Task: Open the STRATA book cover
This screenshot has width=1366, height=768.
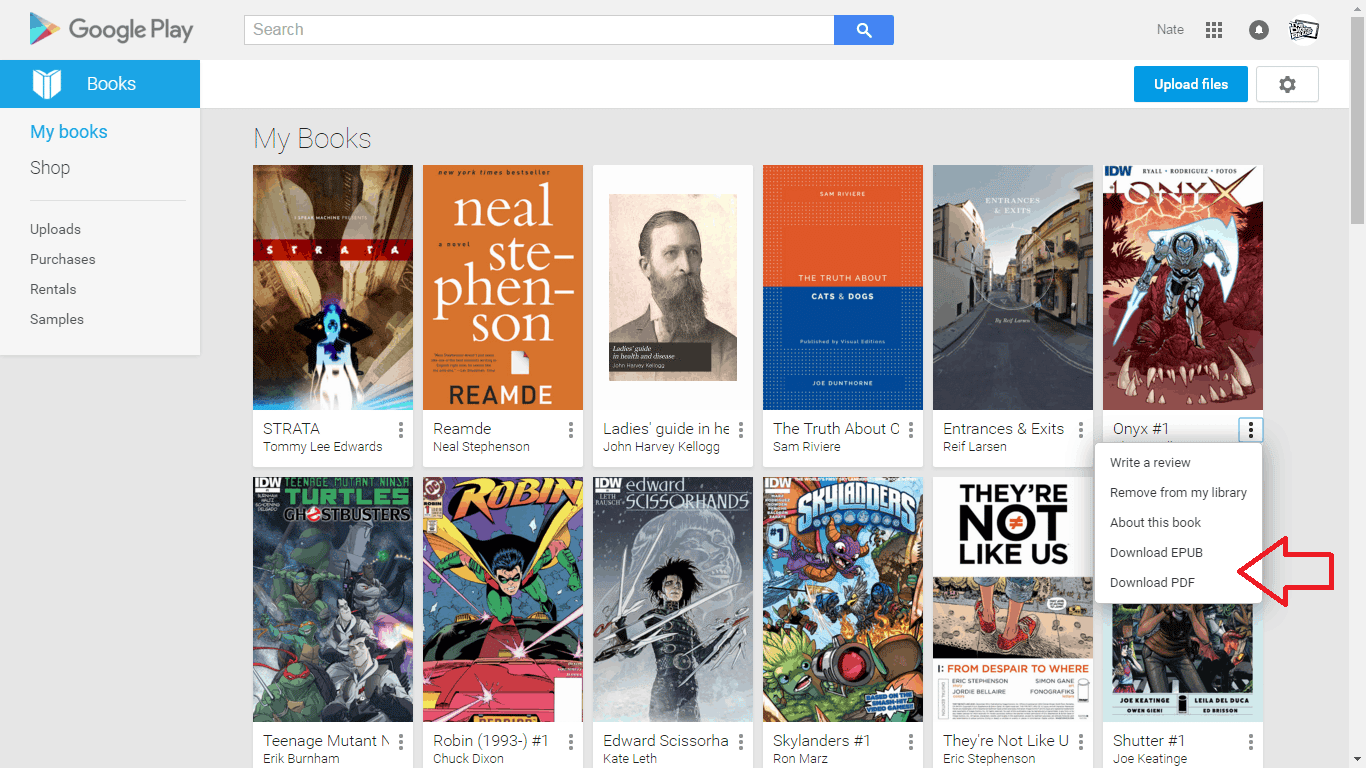Action: (x=333, y=288)
